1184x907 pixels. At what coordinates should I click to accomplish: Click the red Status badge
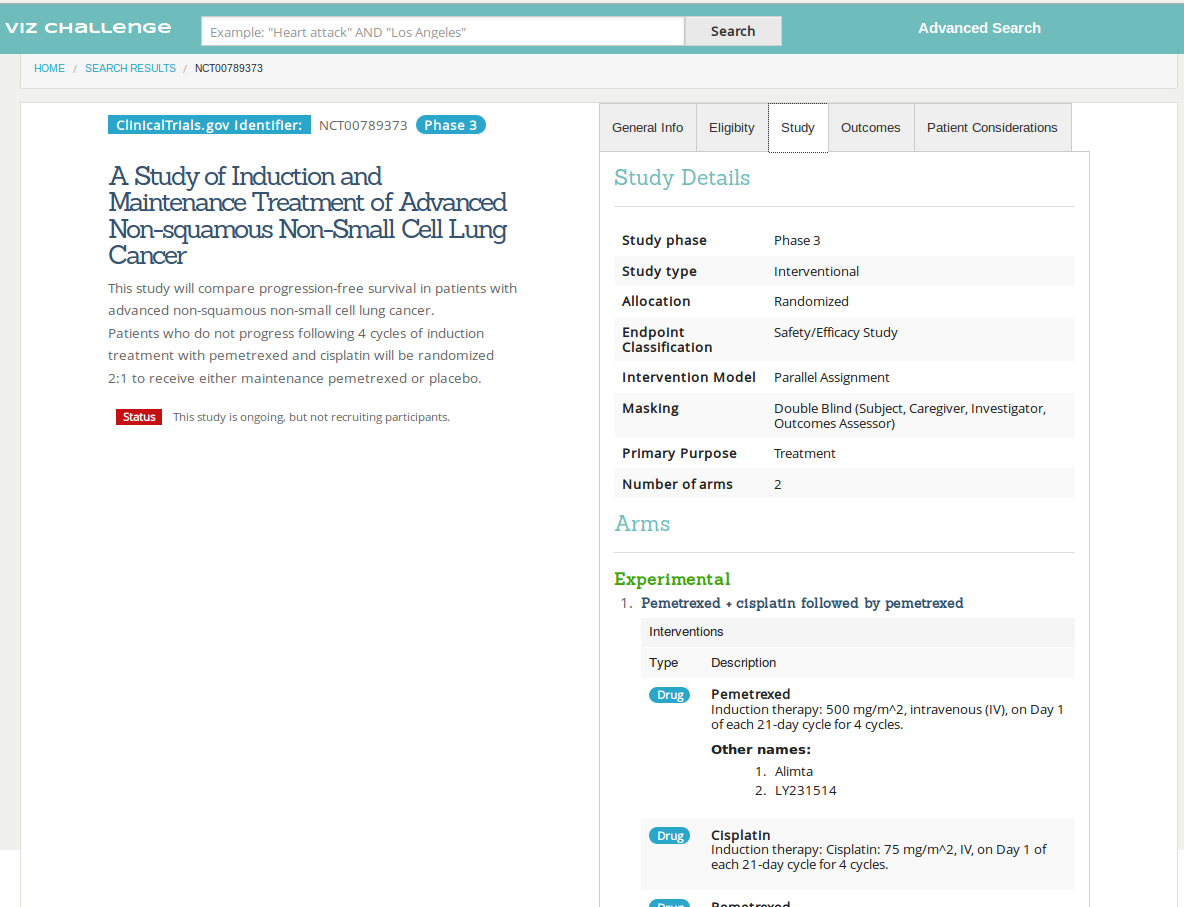coord(139,417)
